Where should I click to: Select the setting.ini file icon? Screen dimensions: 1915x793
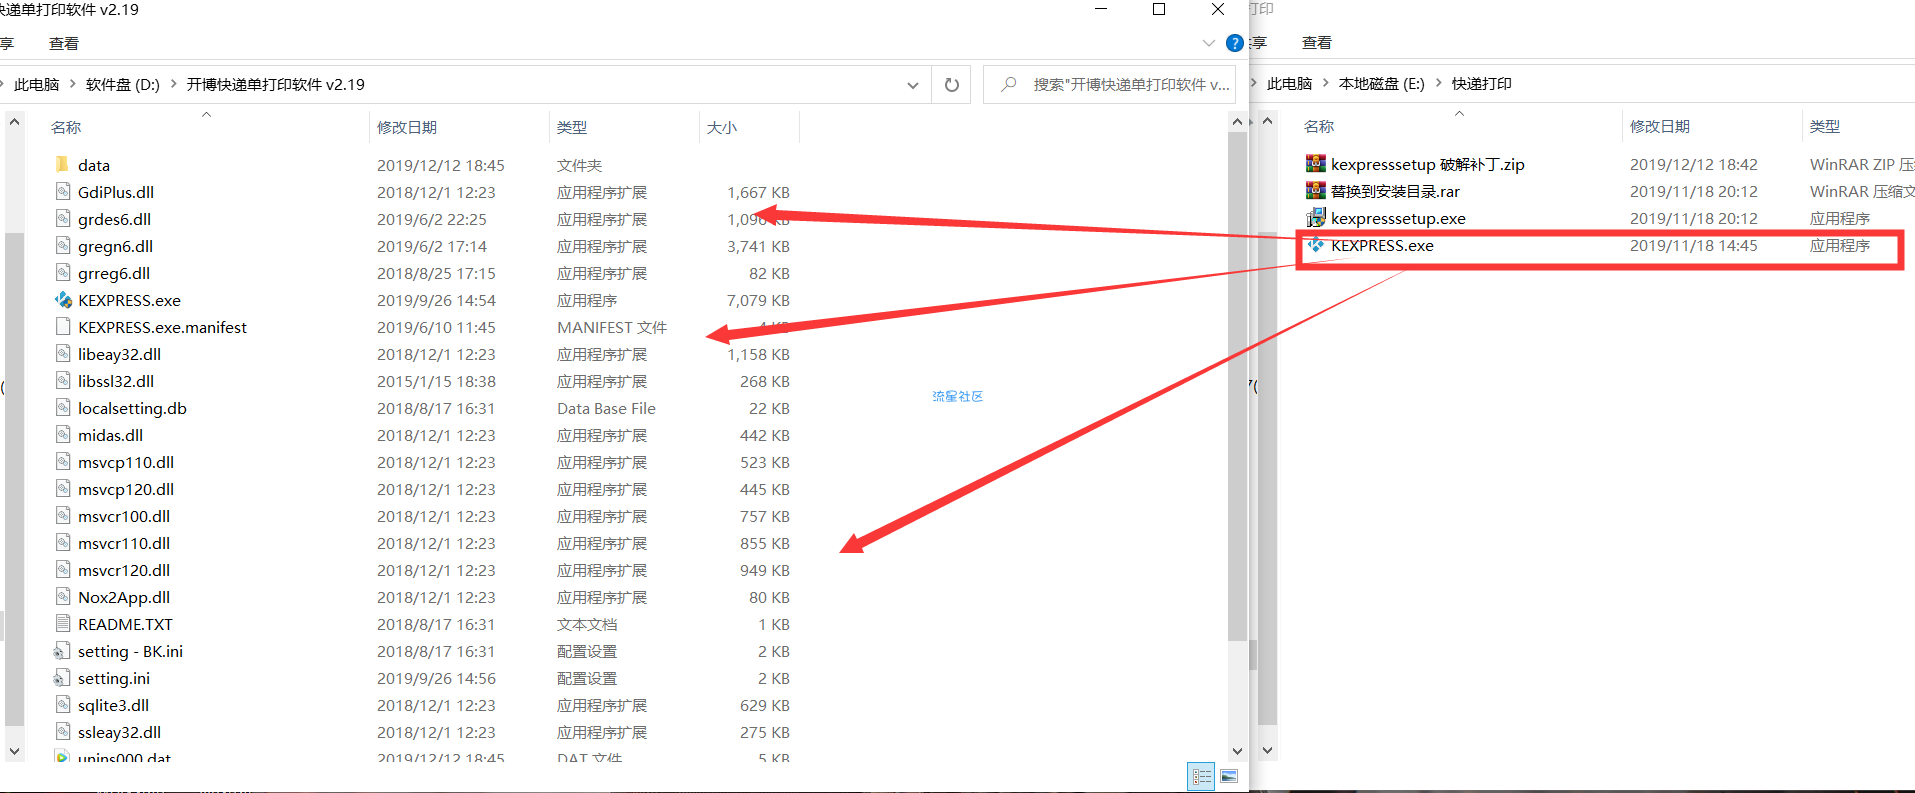(x=62, y=677)
